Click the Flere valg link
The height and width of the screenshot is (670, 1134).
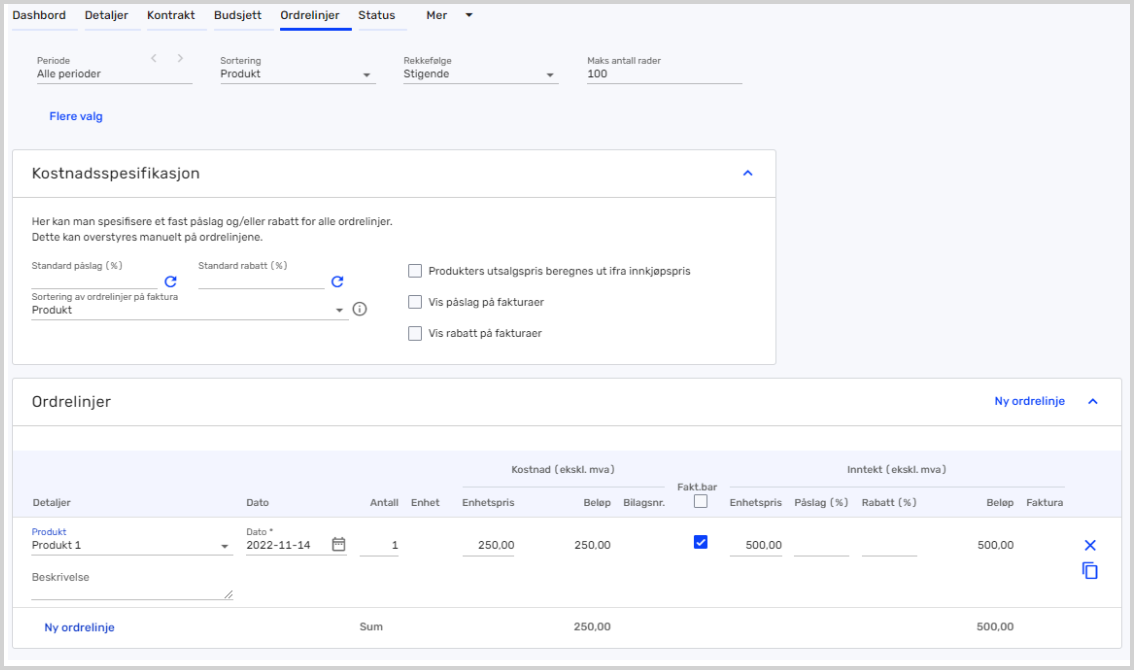[76, 116]
